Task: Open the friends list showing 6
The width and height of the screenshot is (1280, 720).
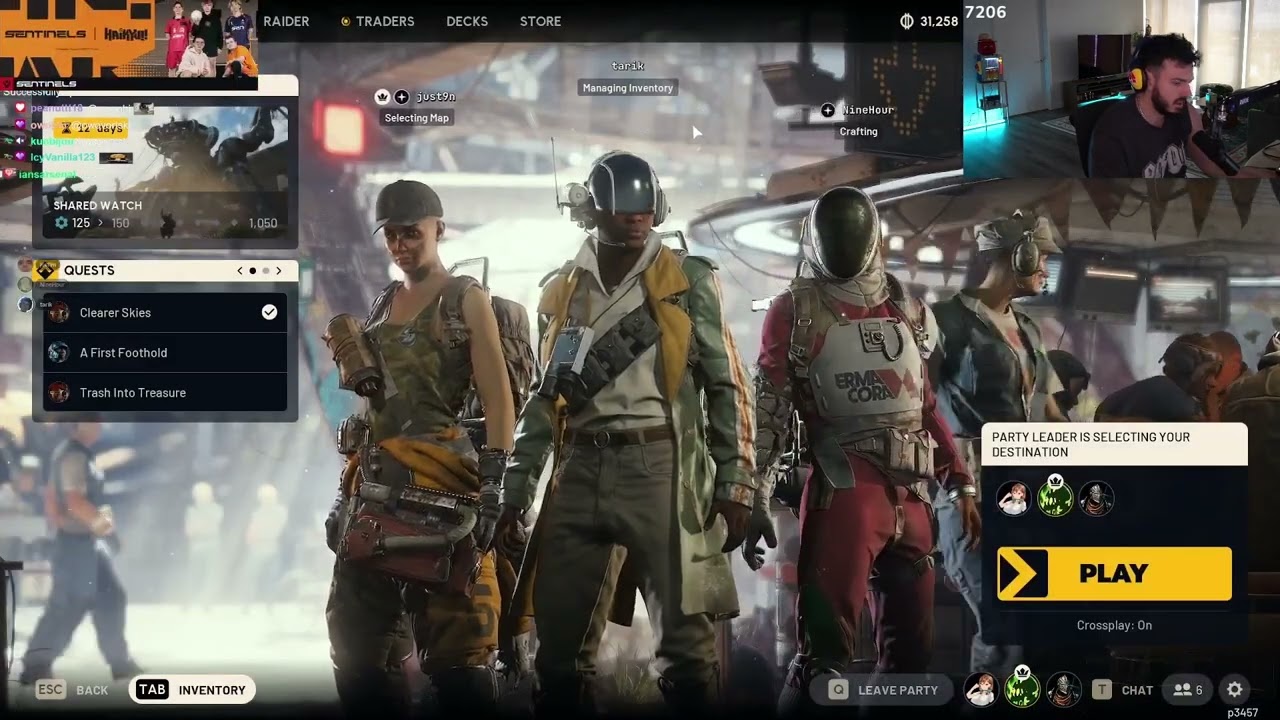Action: tap(1188, 690)
